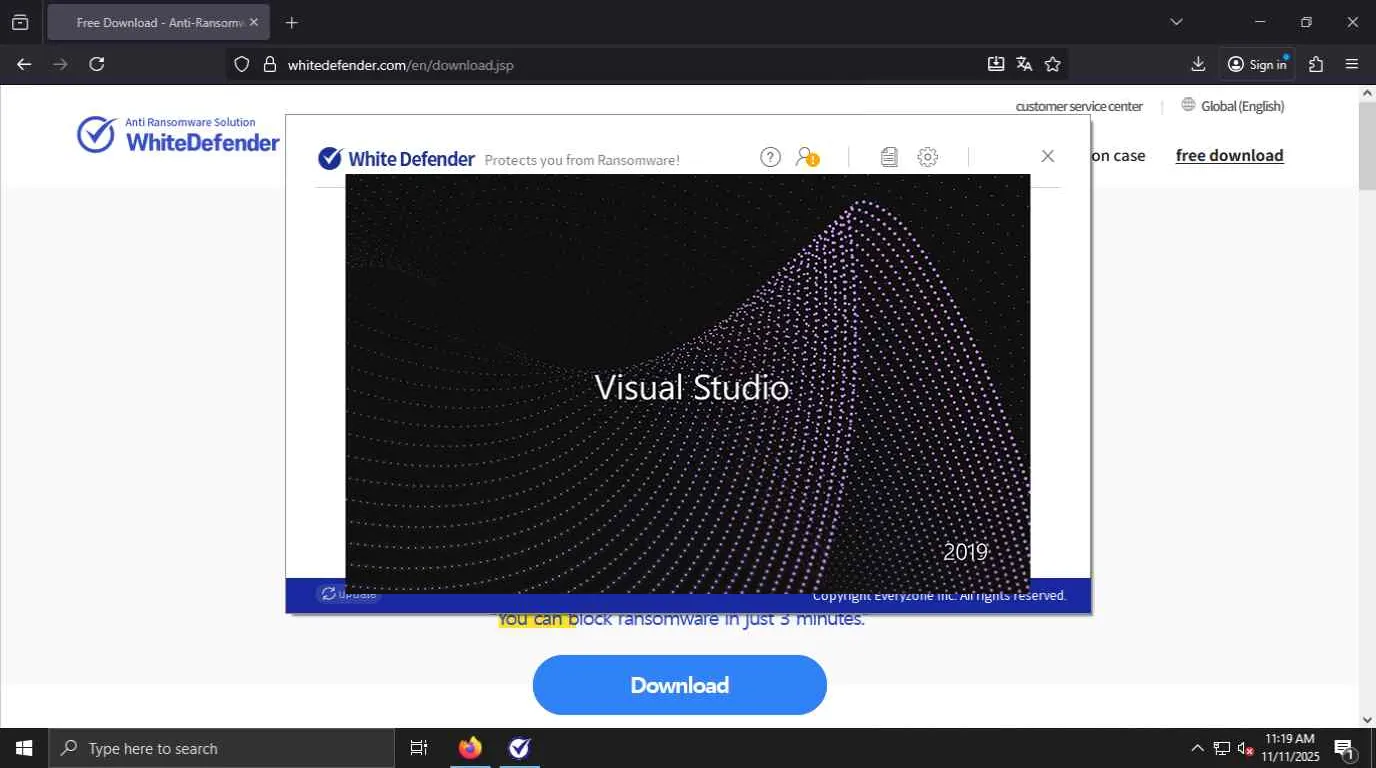Select the Free Download browser tab
Image resolution: width=1376 pixels, height=768 pixels.
[x=158, y=22]
